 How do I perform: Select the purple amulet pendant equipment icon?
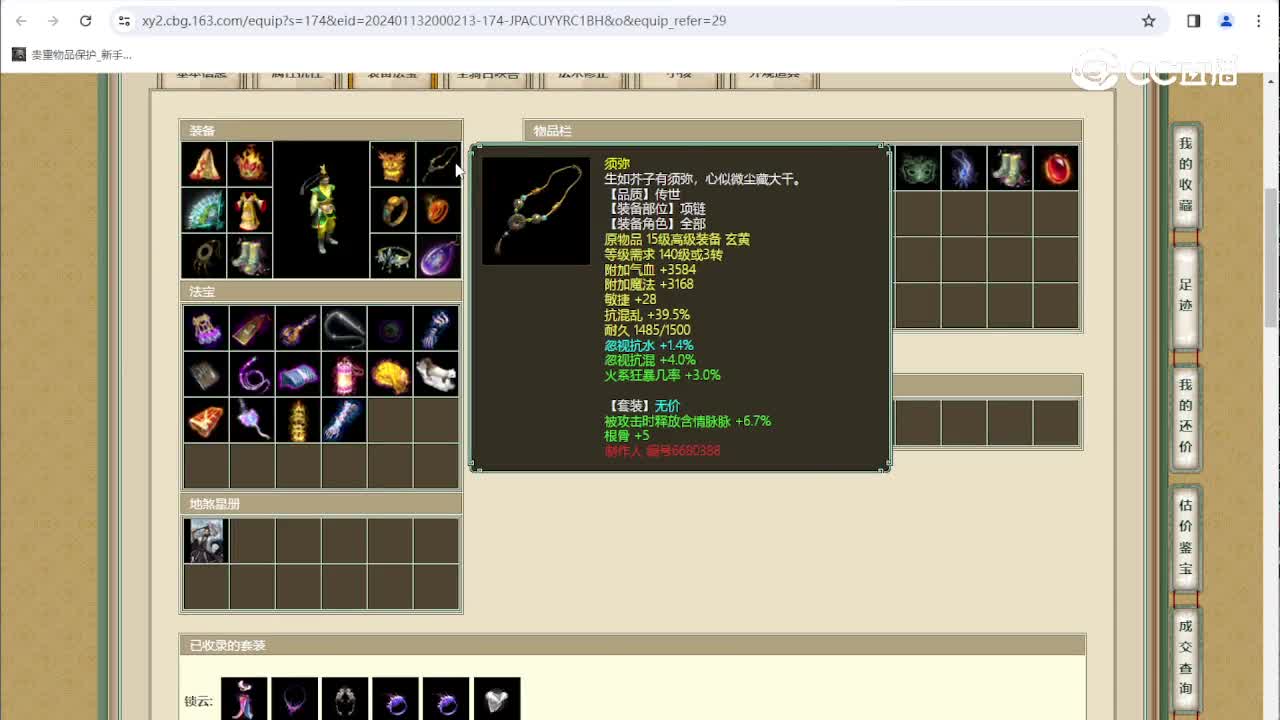(x=438, y=256)
